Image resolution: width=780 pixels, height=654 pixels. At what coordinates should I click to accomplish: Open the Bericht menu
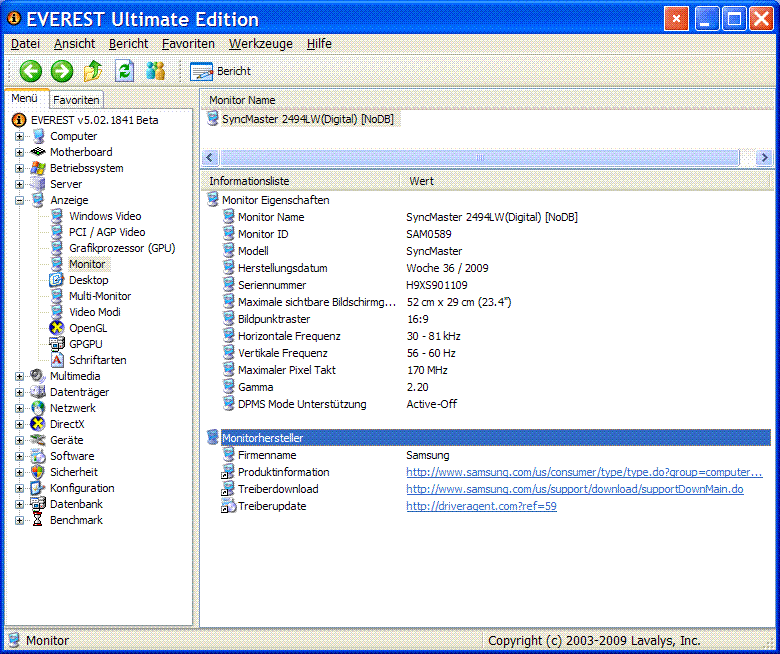click(128, 44)
